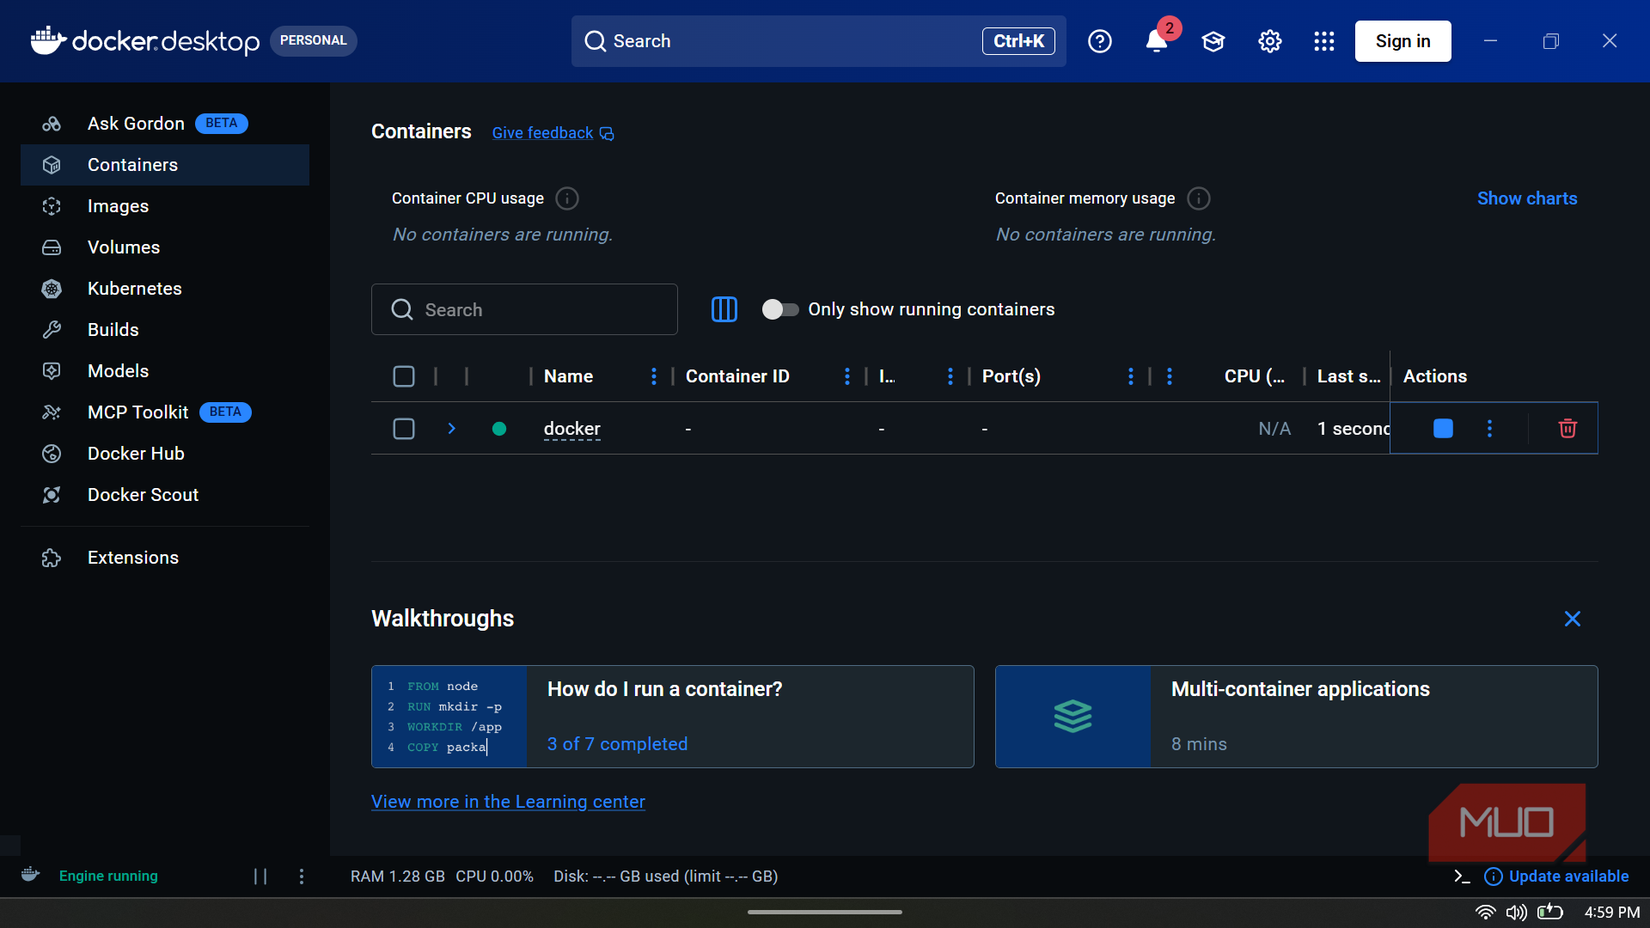
Task: Open Settings gear icon
Action: click(x=1270, y=41)
